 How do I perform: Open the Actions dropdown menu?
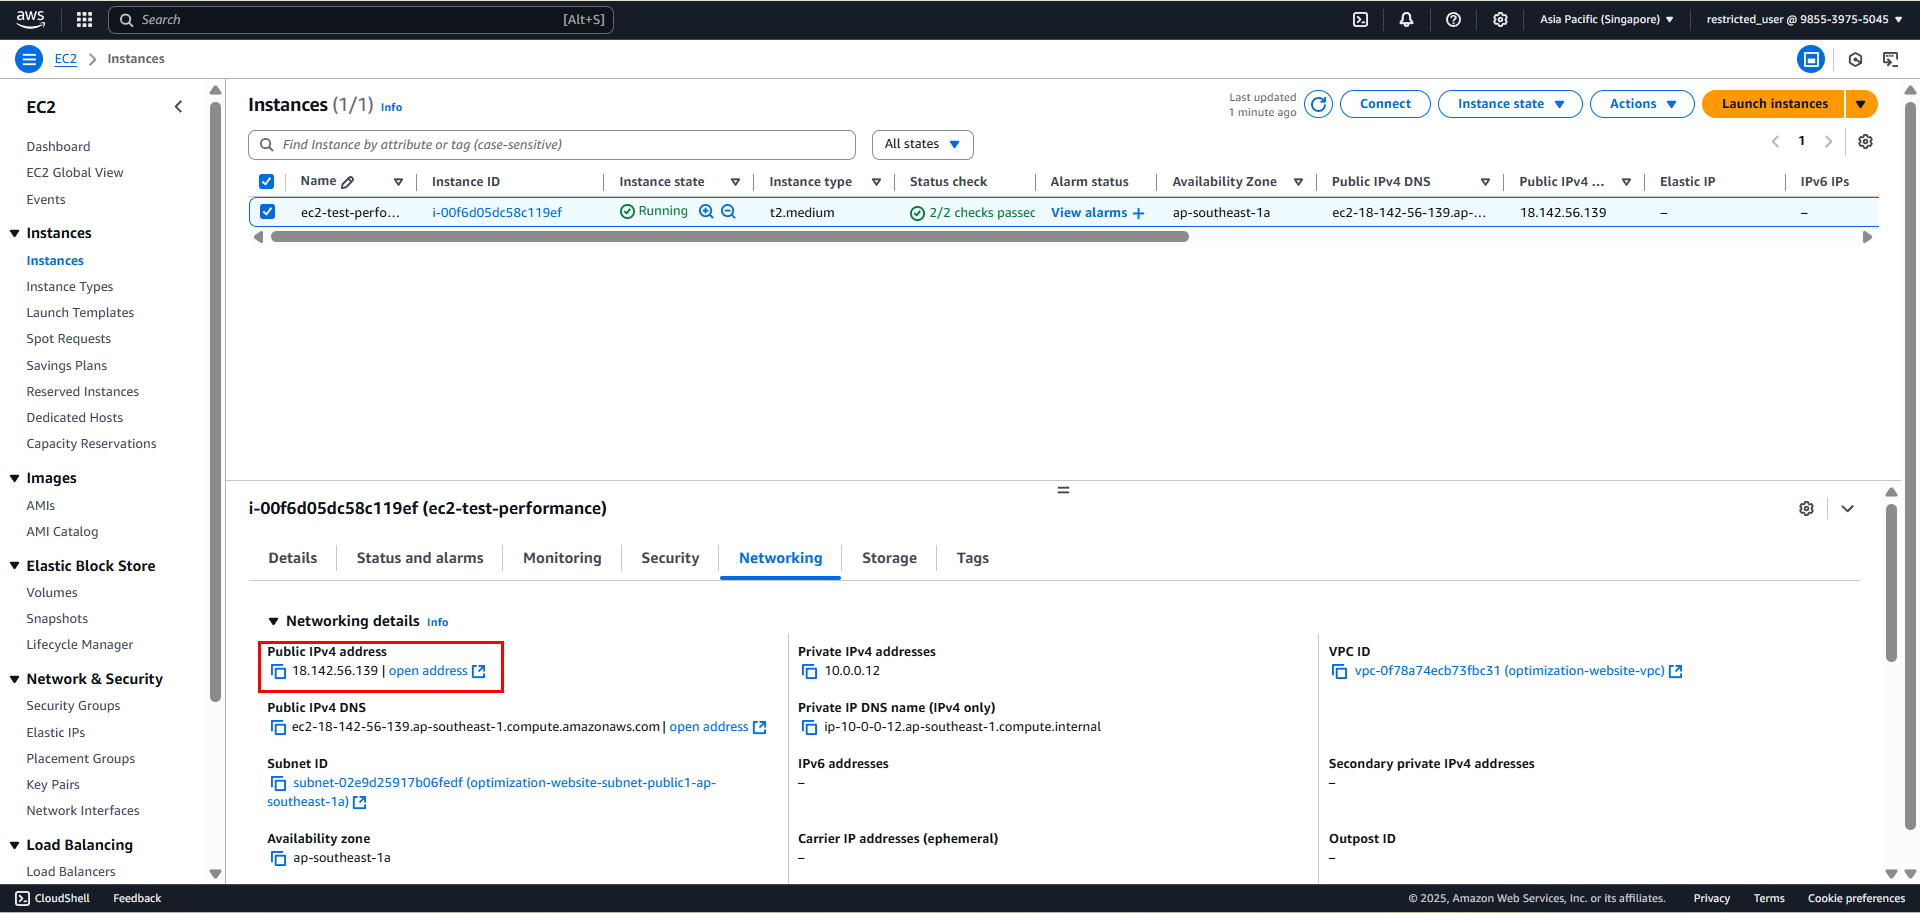(1642, 104)
